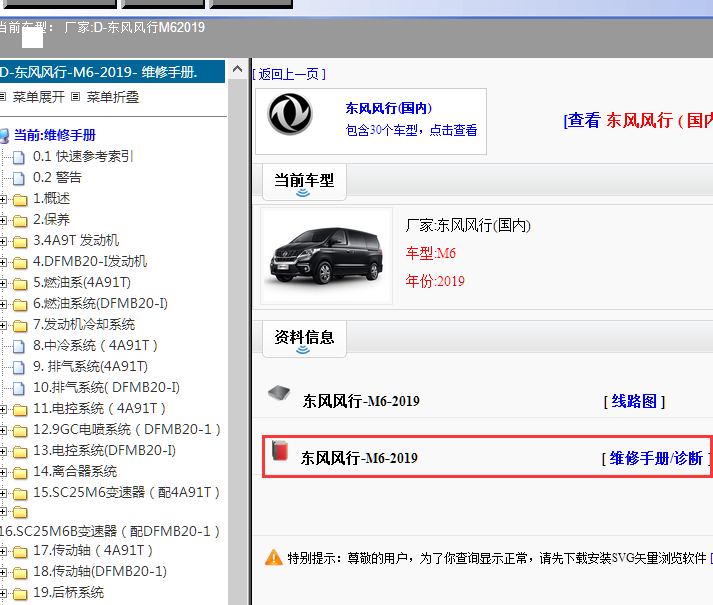The image size is (713, 605).
Task: Click the 车型:M6 red text
Action: (431, 253)
